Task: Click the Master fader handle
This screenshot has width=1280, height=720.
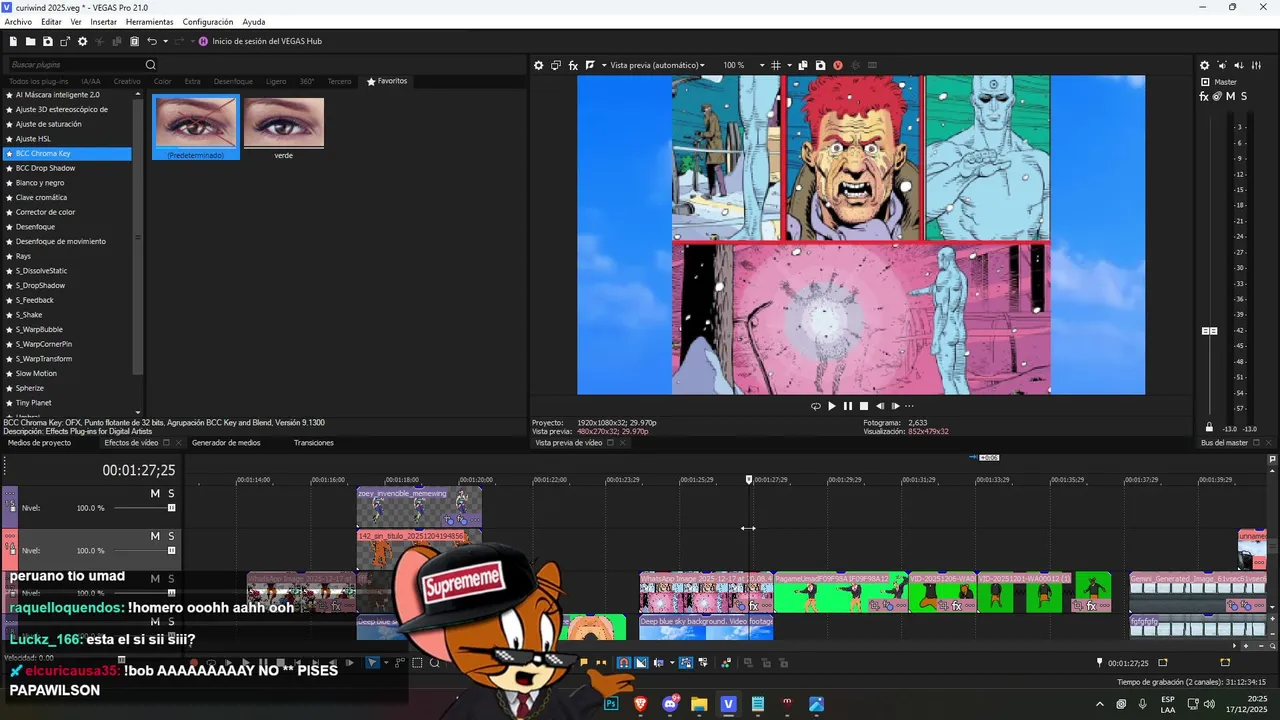Action: pos(1209,331)
